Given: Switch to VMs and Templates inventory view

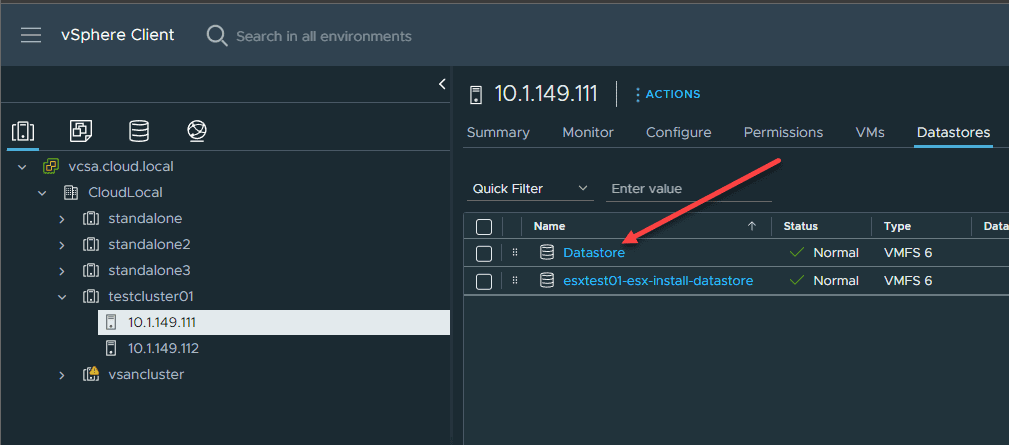Looking at the screenshot, I should tap(81, 131).
